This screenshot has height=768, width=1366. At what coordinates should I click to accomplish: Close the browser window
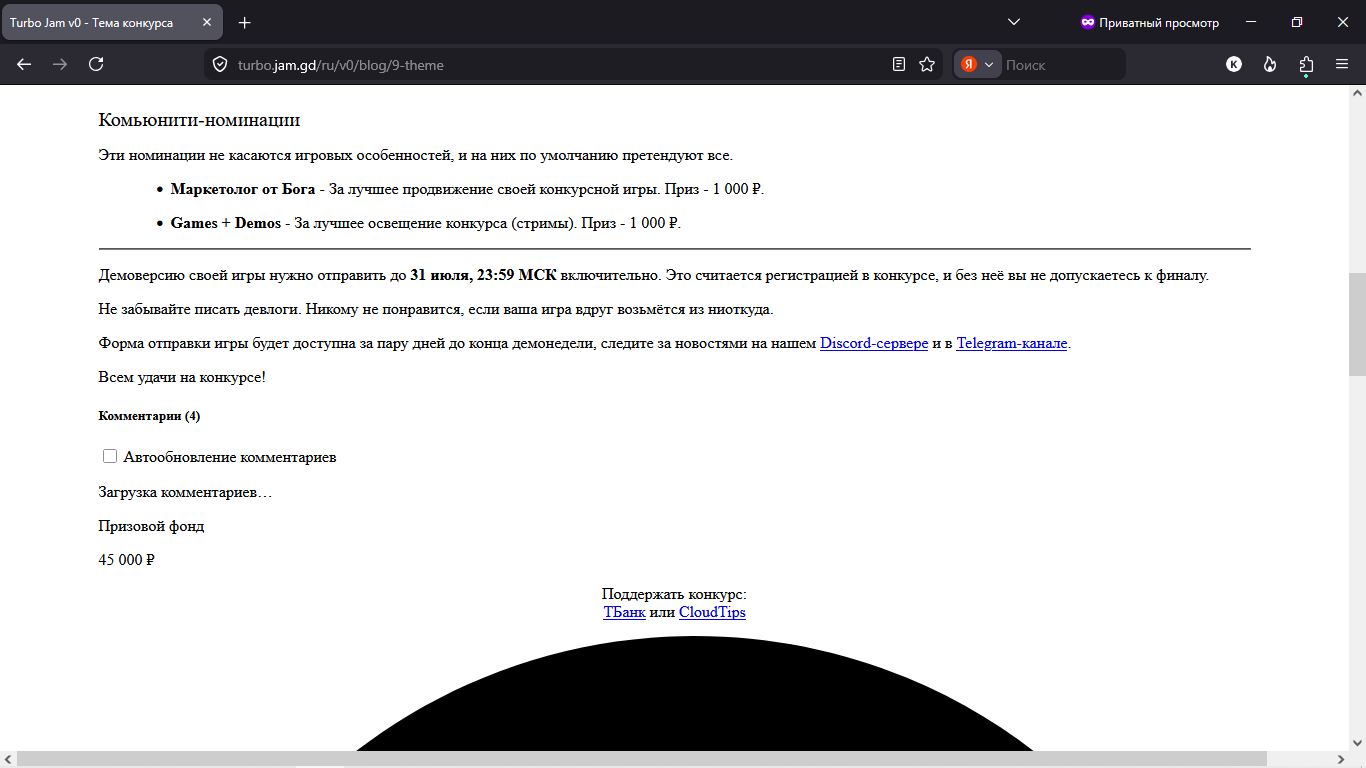tap(1342, 22)
